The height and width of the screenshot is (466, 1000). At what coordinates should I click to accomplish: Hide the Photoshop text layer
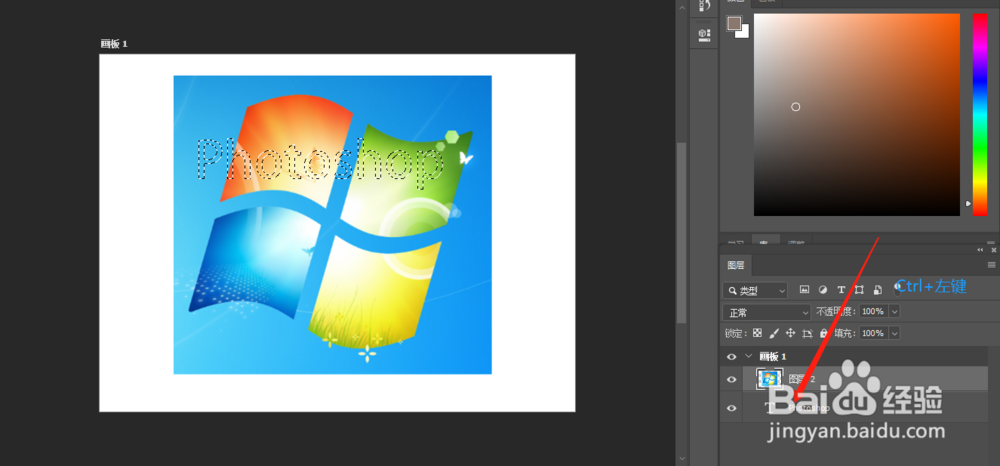click(732, 408)
